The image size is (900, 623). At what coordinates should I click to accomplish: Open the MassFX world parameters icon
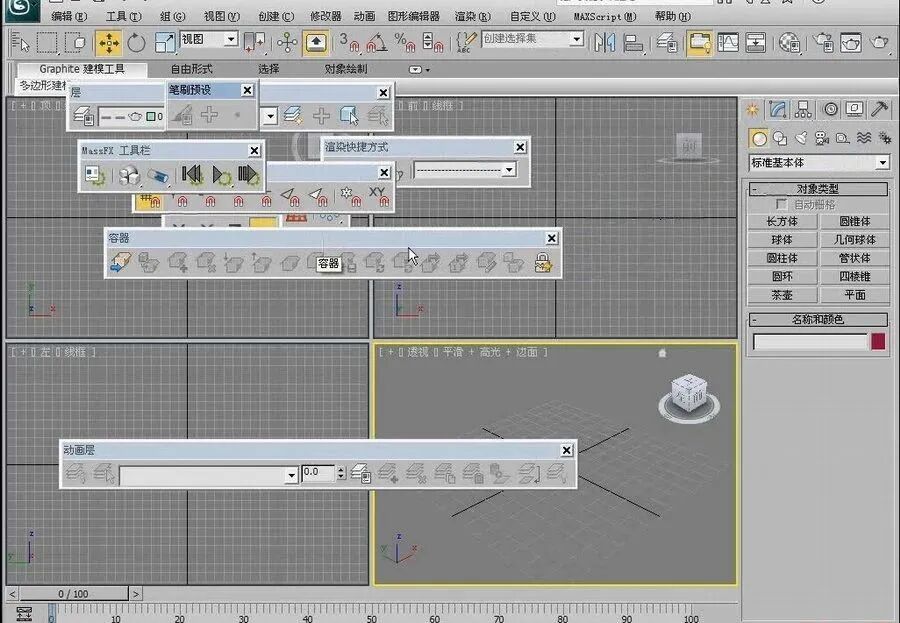click(95, 175)
